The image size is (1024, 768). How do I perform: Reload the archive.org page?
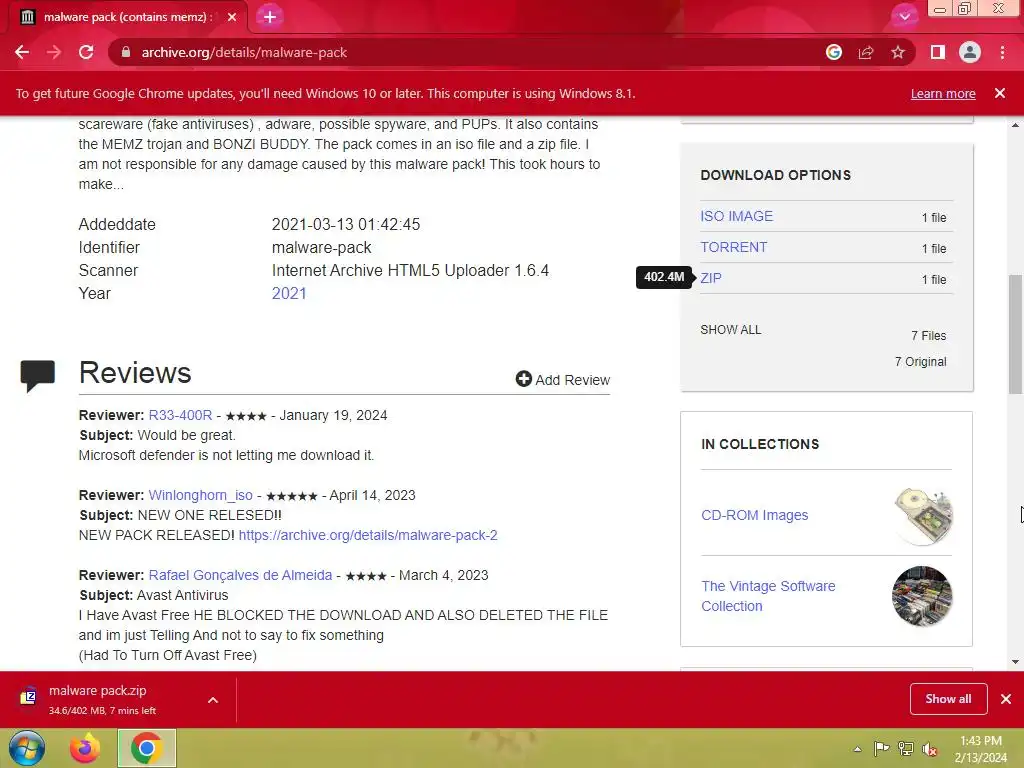(x=86, y=52)
